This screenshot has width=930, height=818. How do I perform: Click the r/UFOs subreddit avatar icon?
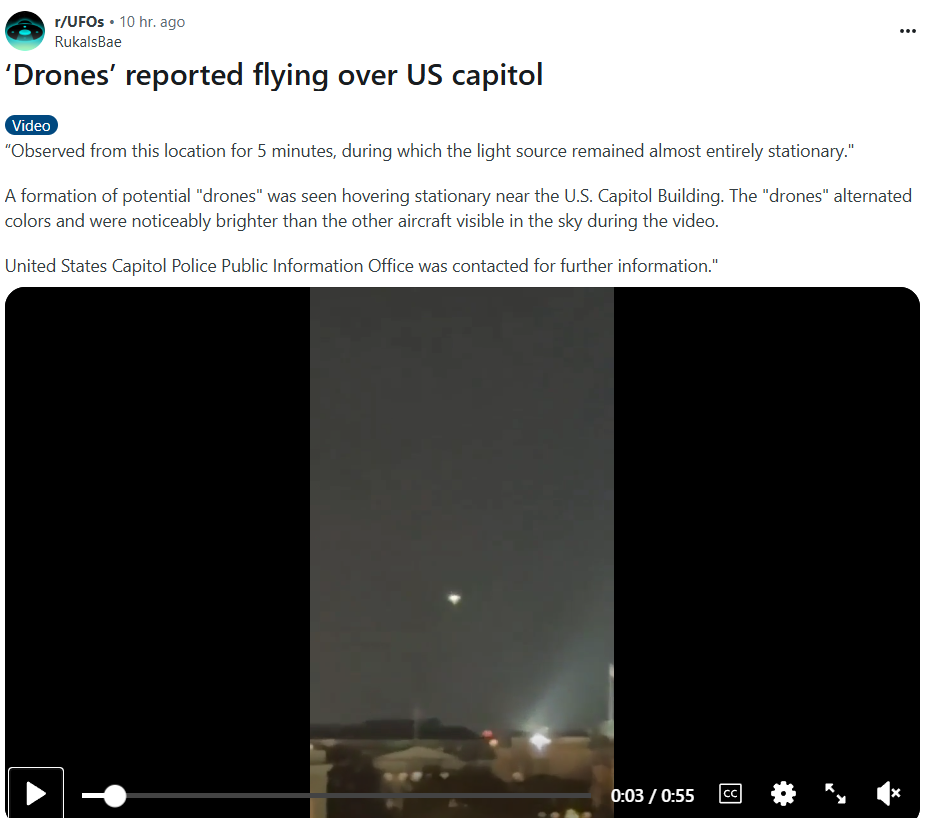pyautogui.click(x=25, y=31)
